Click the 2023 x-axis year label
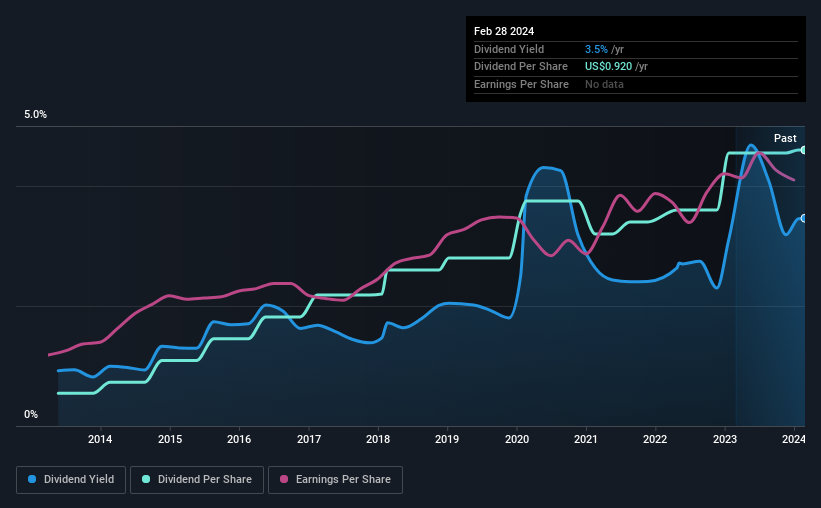Image resolution: width=821 pixels, height=508 pixels. point(725,439)
